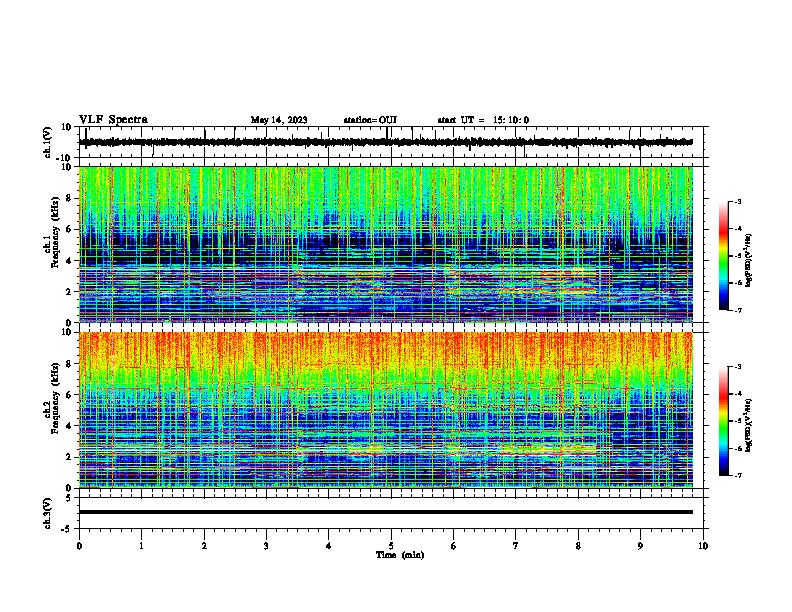This screenshot has height=612, width=792.
Task: Select the "May 14, 2023" date text
Action: pos(279,120)
